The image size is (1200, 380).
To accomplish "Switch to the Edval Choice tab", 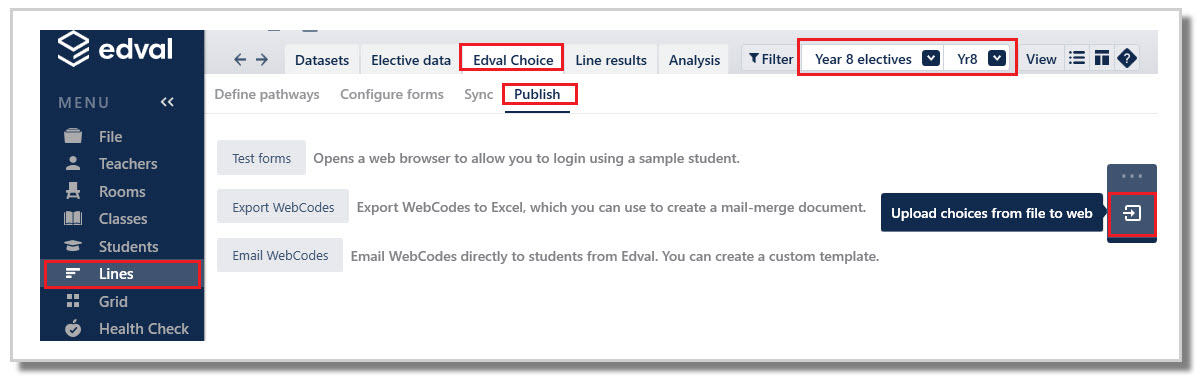I will pos(512,59).
